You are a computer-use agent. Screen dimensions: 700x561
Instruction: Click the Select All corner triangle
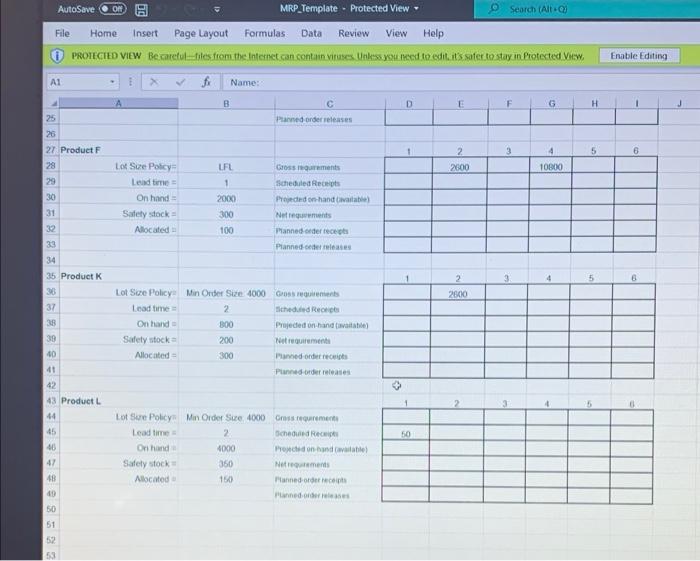coord(54,104)
